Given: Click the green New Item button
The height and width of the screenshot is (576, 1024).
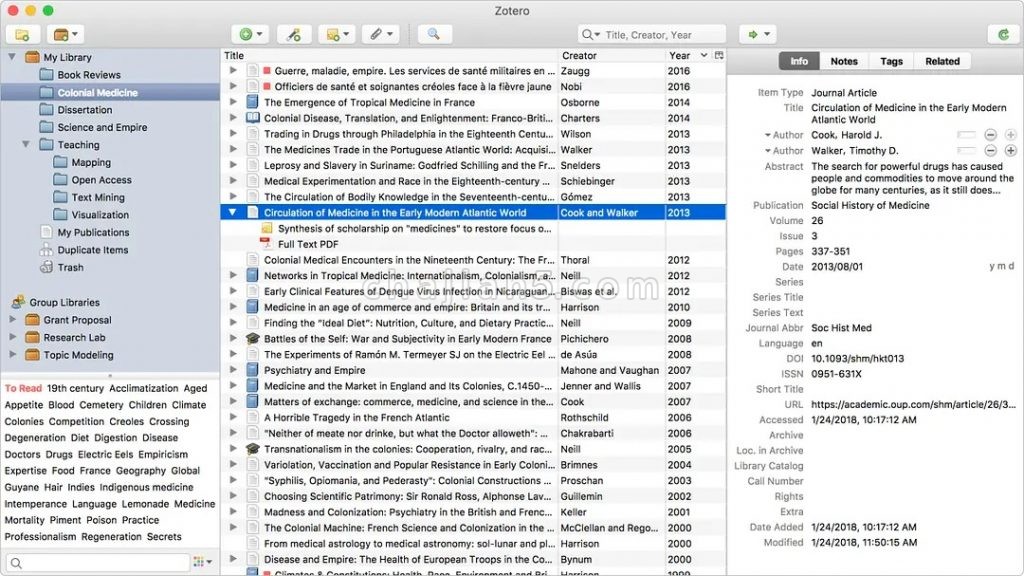Looking at the screenshot, I should (x=251, y=35).
